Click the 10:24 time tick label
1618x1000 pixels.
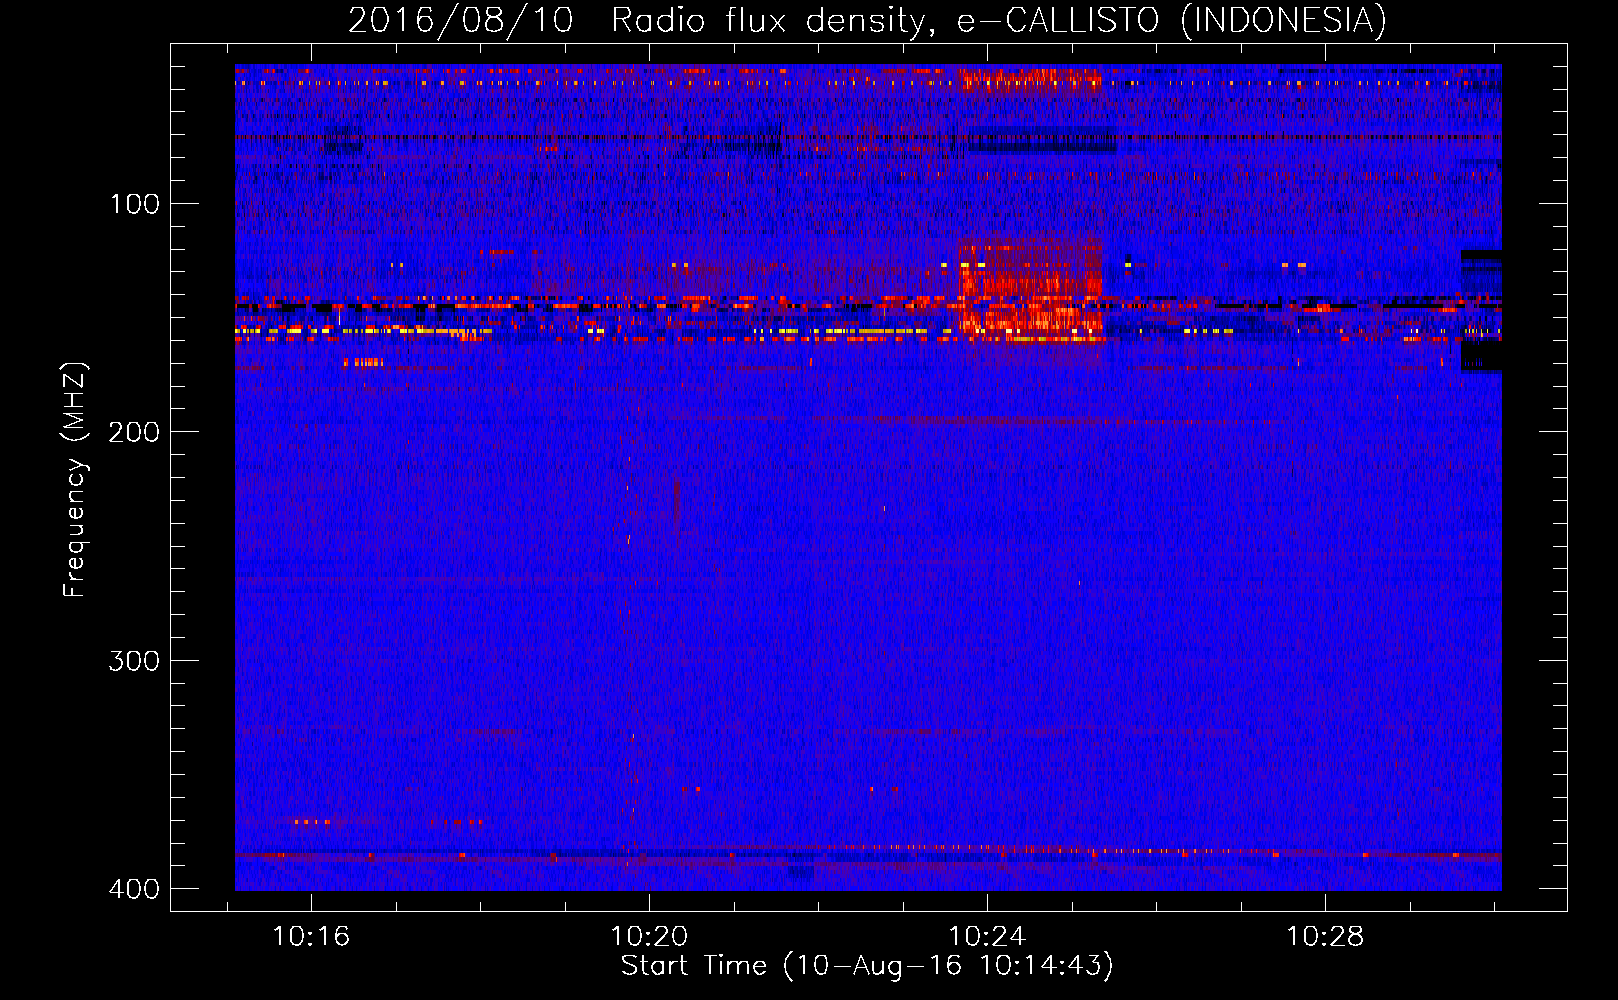tap(987, 937)
